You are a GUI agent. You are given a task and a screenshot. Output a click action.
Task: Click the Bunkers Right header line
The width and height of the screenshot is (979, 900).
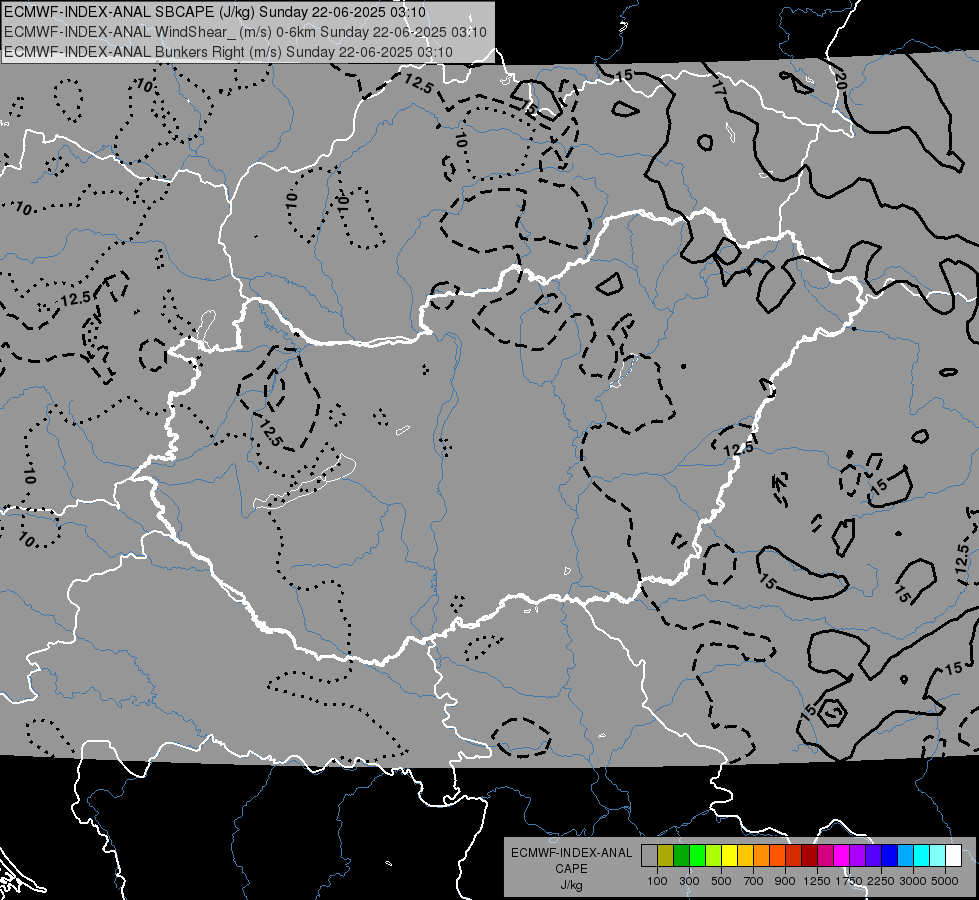click(228, 52)
